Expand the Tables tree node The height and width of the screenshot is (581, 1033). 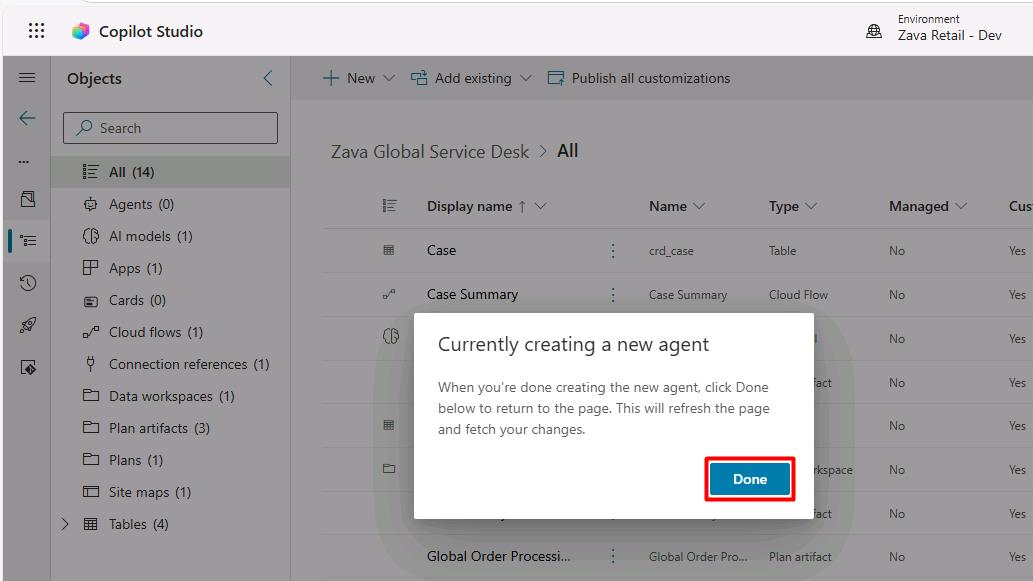[65, 524]
